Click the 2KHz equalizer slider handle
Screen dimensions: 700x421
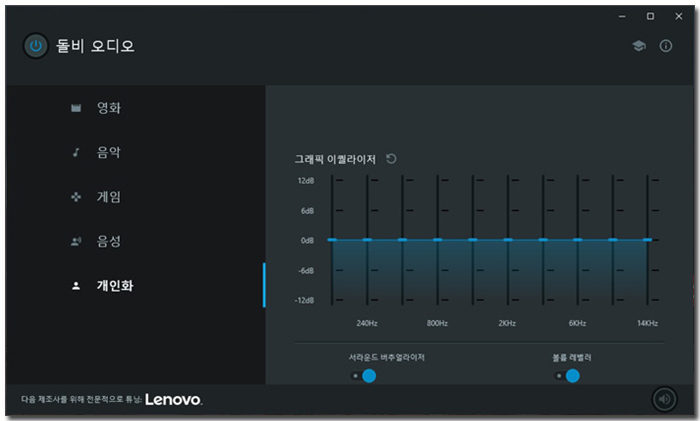pos(507,240)
